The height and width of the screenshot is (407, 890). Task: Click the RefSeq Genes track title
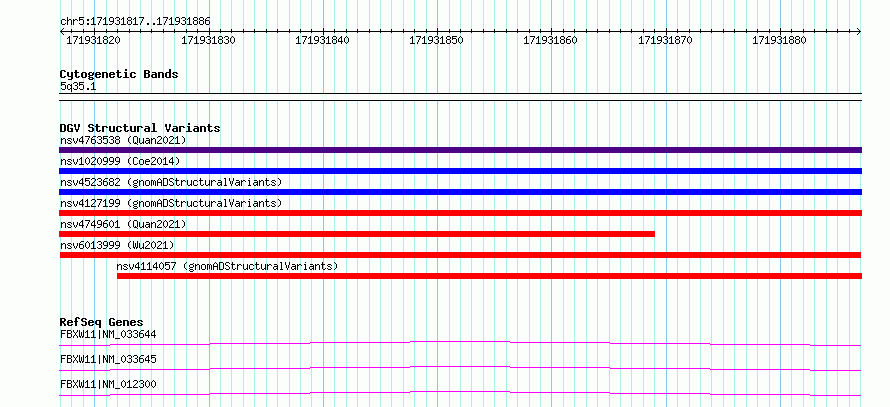pyautogui.click(x=102, y=322)
